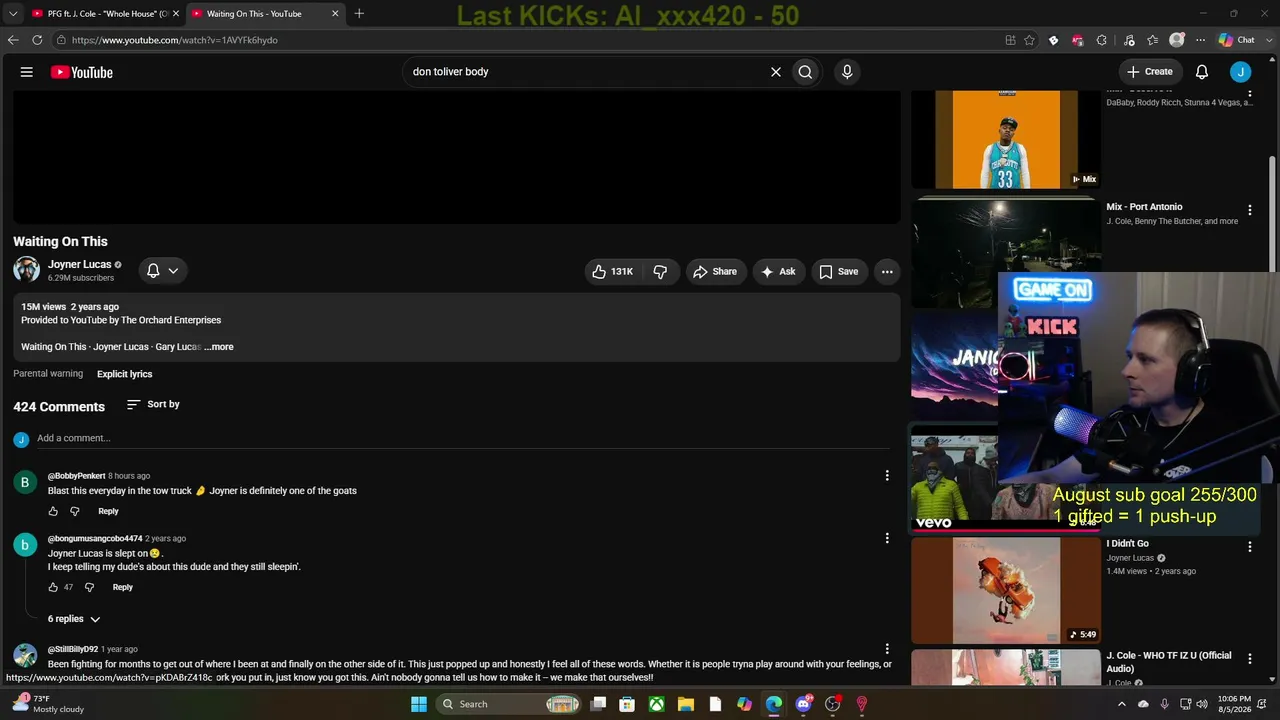Dislike the Waiting On This video
1280x720 pixels.
click(x=660, y=271)
